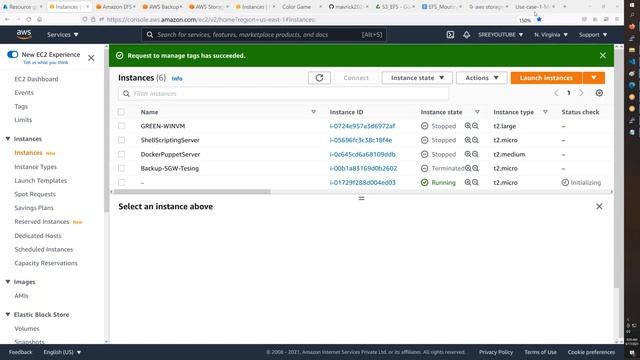Open Launch Templates in sidebar
640x360 pixels.
point(40,180)
